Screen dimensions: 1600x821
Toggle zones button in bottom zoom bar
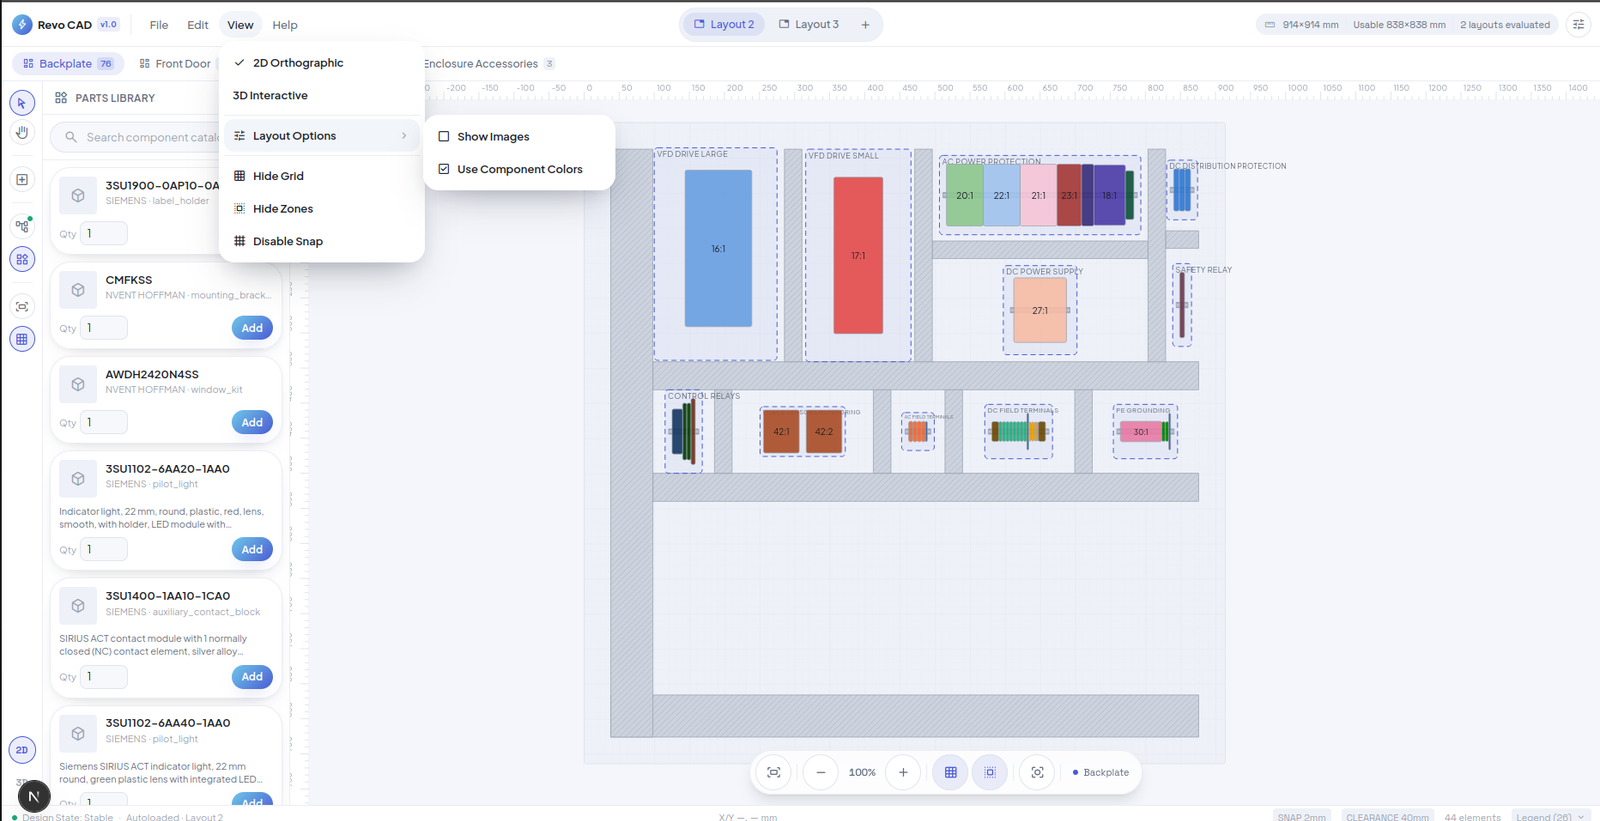pyautogui.click(x=990, y=772)
